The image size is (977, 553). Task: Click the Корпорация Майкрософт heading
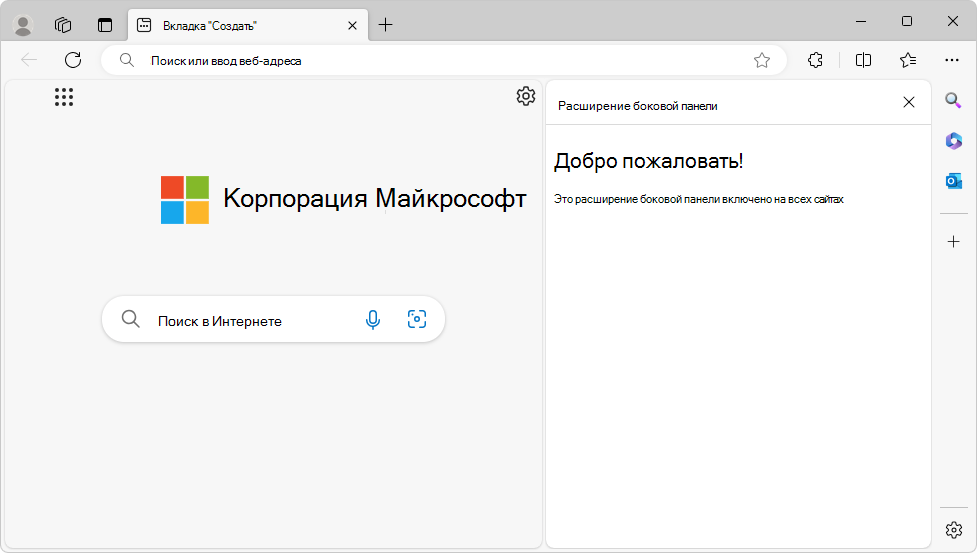pyautogui.click(x=374, y=199)
